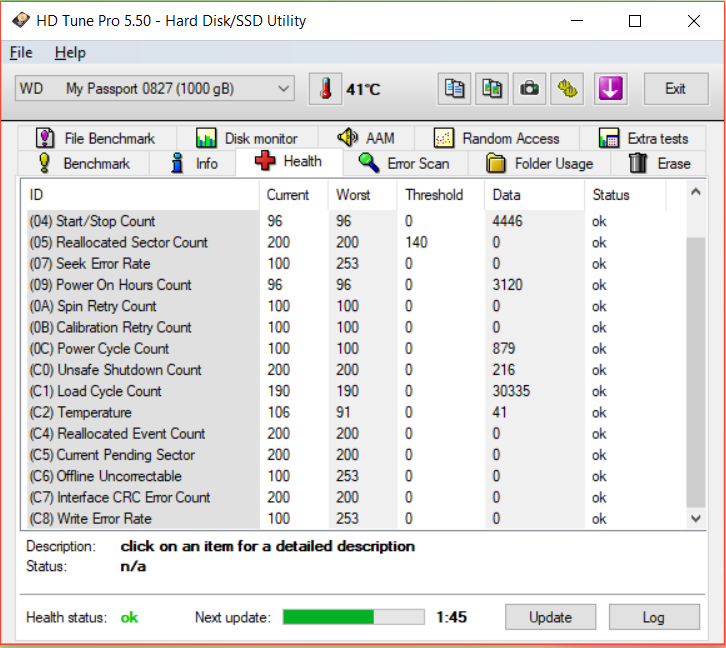
Task: Switch to the Benchmark tab
Action: click(84, 163)
